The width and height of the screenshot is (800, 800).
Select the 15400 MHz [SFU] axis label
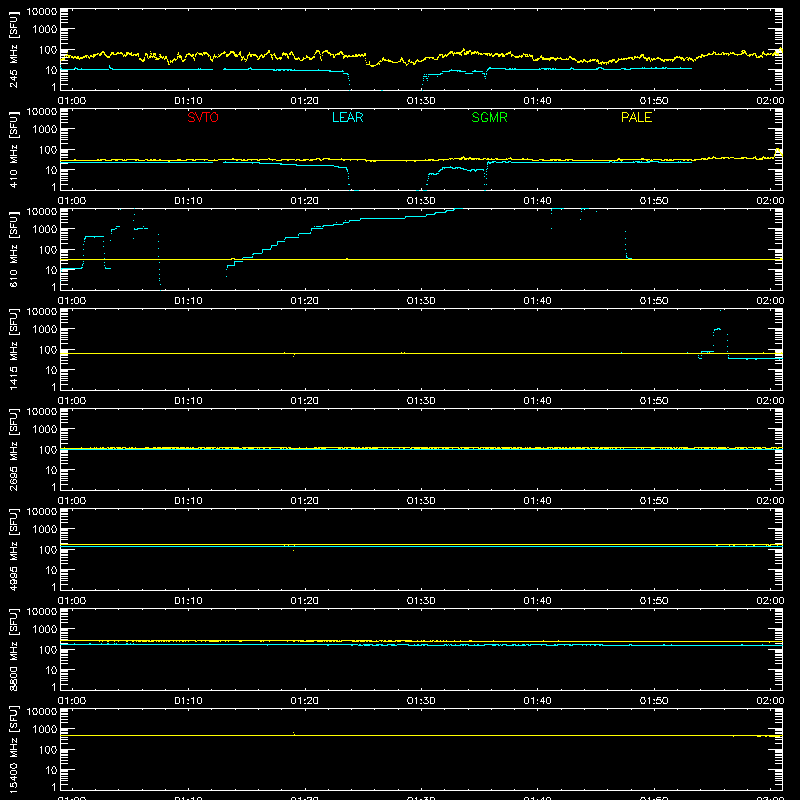point(13,749)
